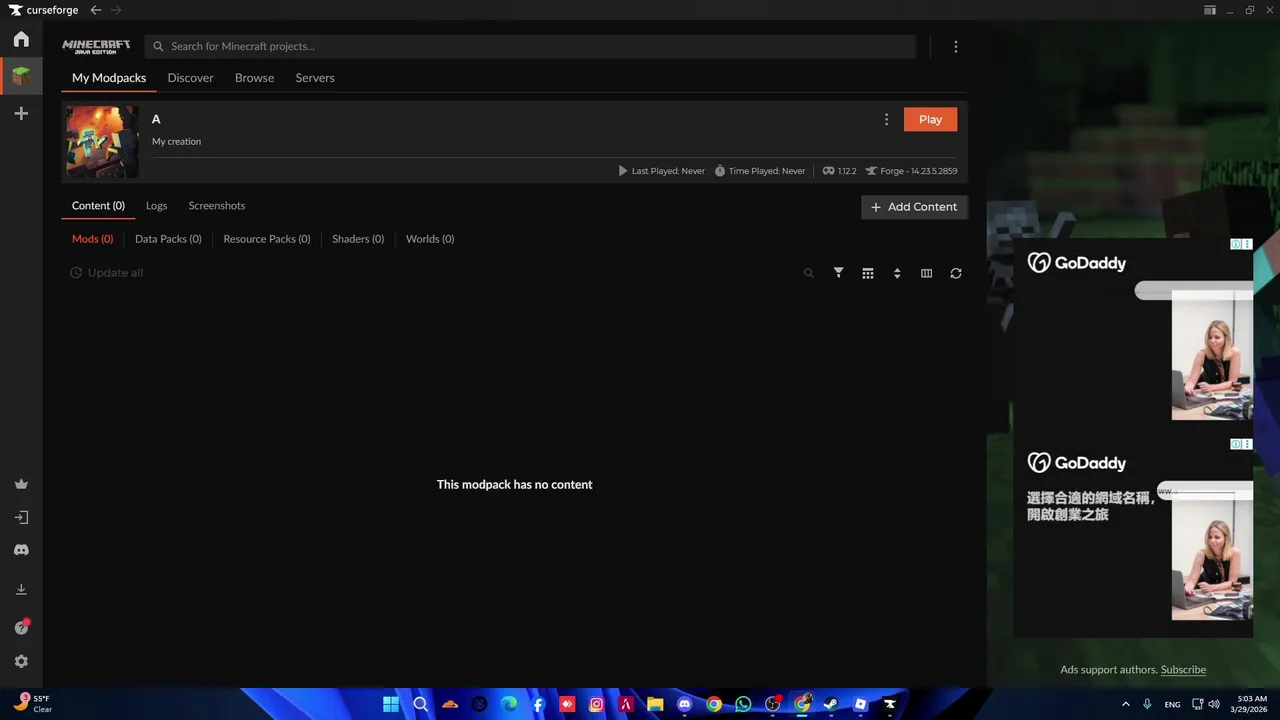Image resolution: width=1280 pixels, height=720 pixels.
Task: Open the downloads icon in left sidebar
Action: coord(21,590)
